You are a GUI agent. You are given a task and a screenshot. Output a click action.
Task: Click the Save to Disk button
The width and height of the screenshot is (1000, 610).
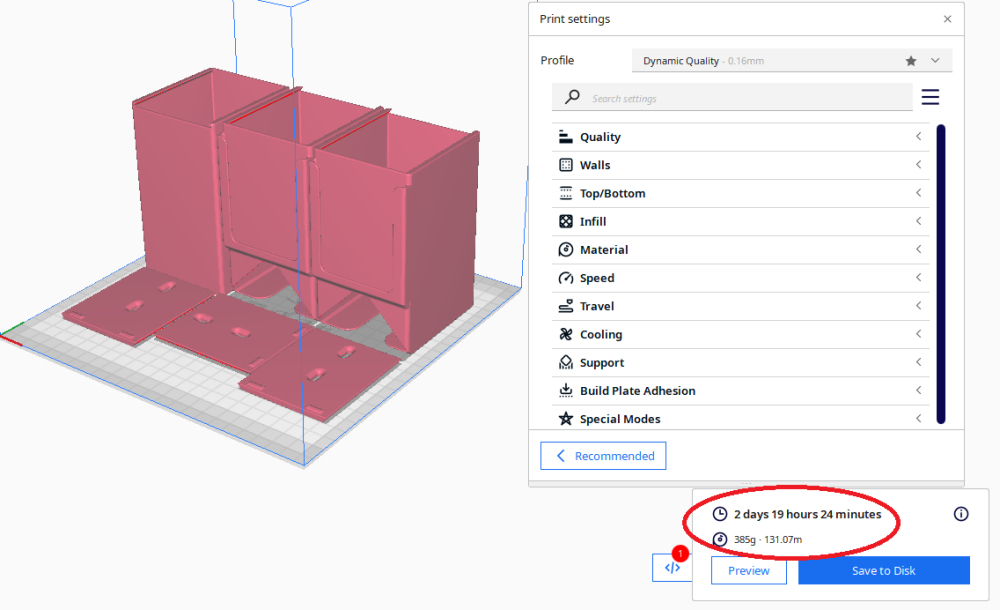click(x=884, y=570)
